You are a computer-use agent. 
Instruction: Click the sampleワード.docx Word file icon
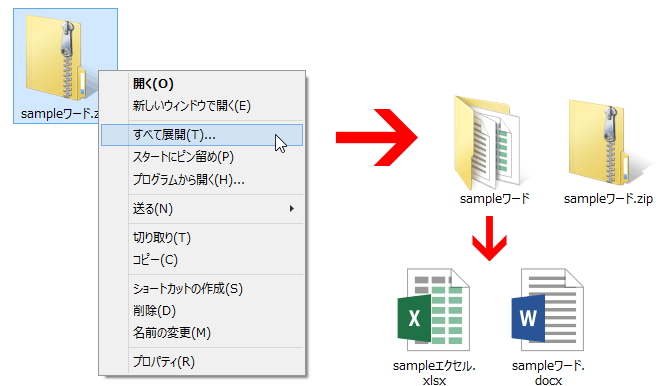pyautogui.click(x=548, y=309)
